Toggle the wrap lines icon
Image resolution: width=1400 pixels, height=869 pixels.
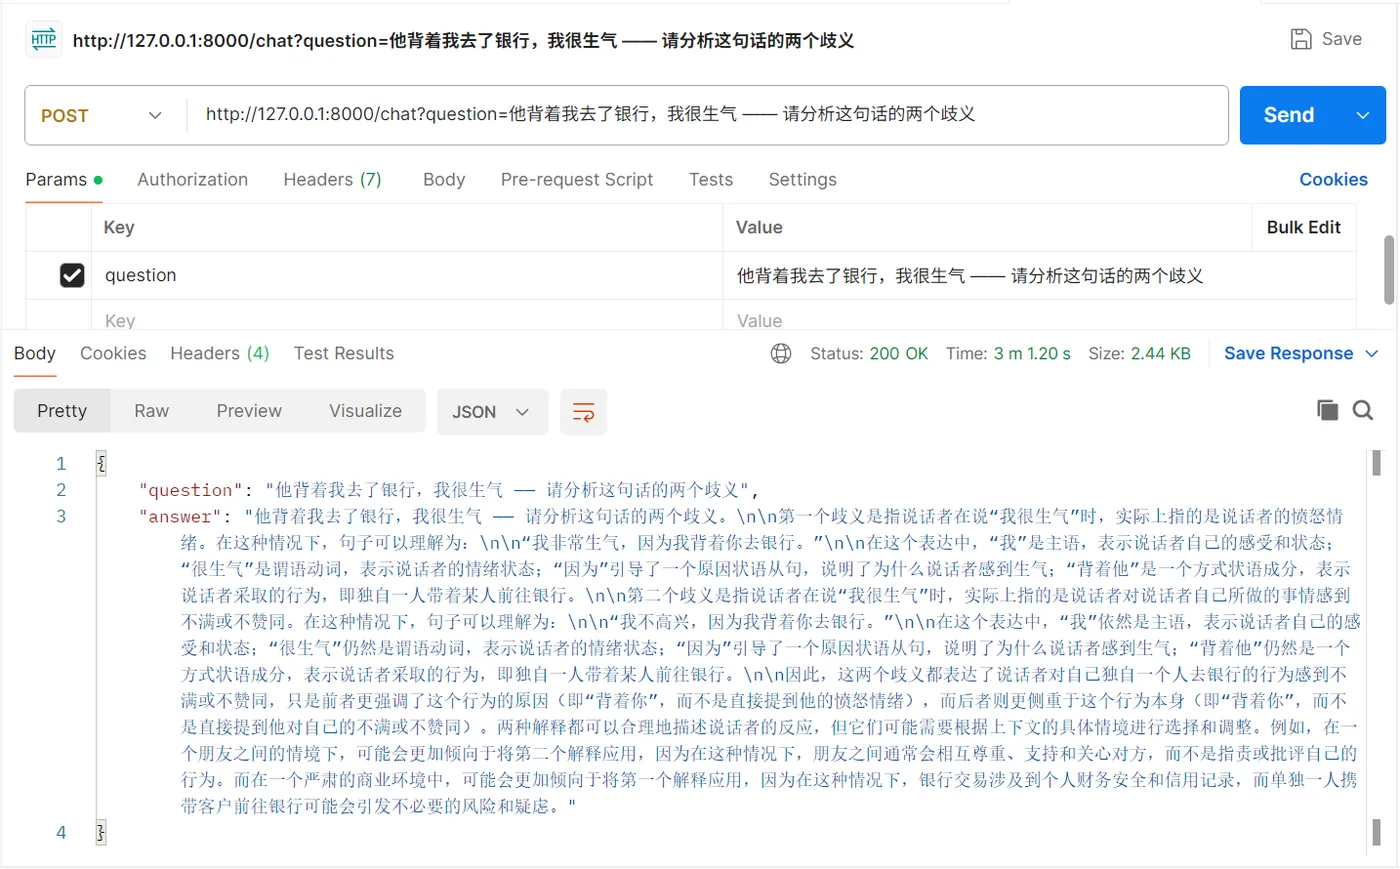(x=583, y=412)
